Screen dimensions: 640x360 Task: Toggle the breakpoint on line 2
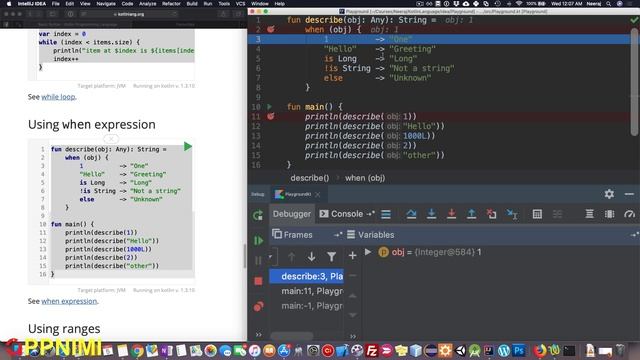pos(271,29)
